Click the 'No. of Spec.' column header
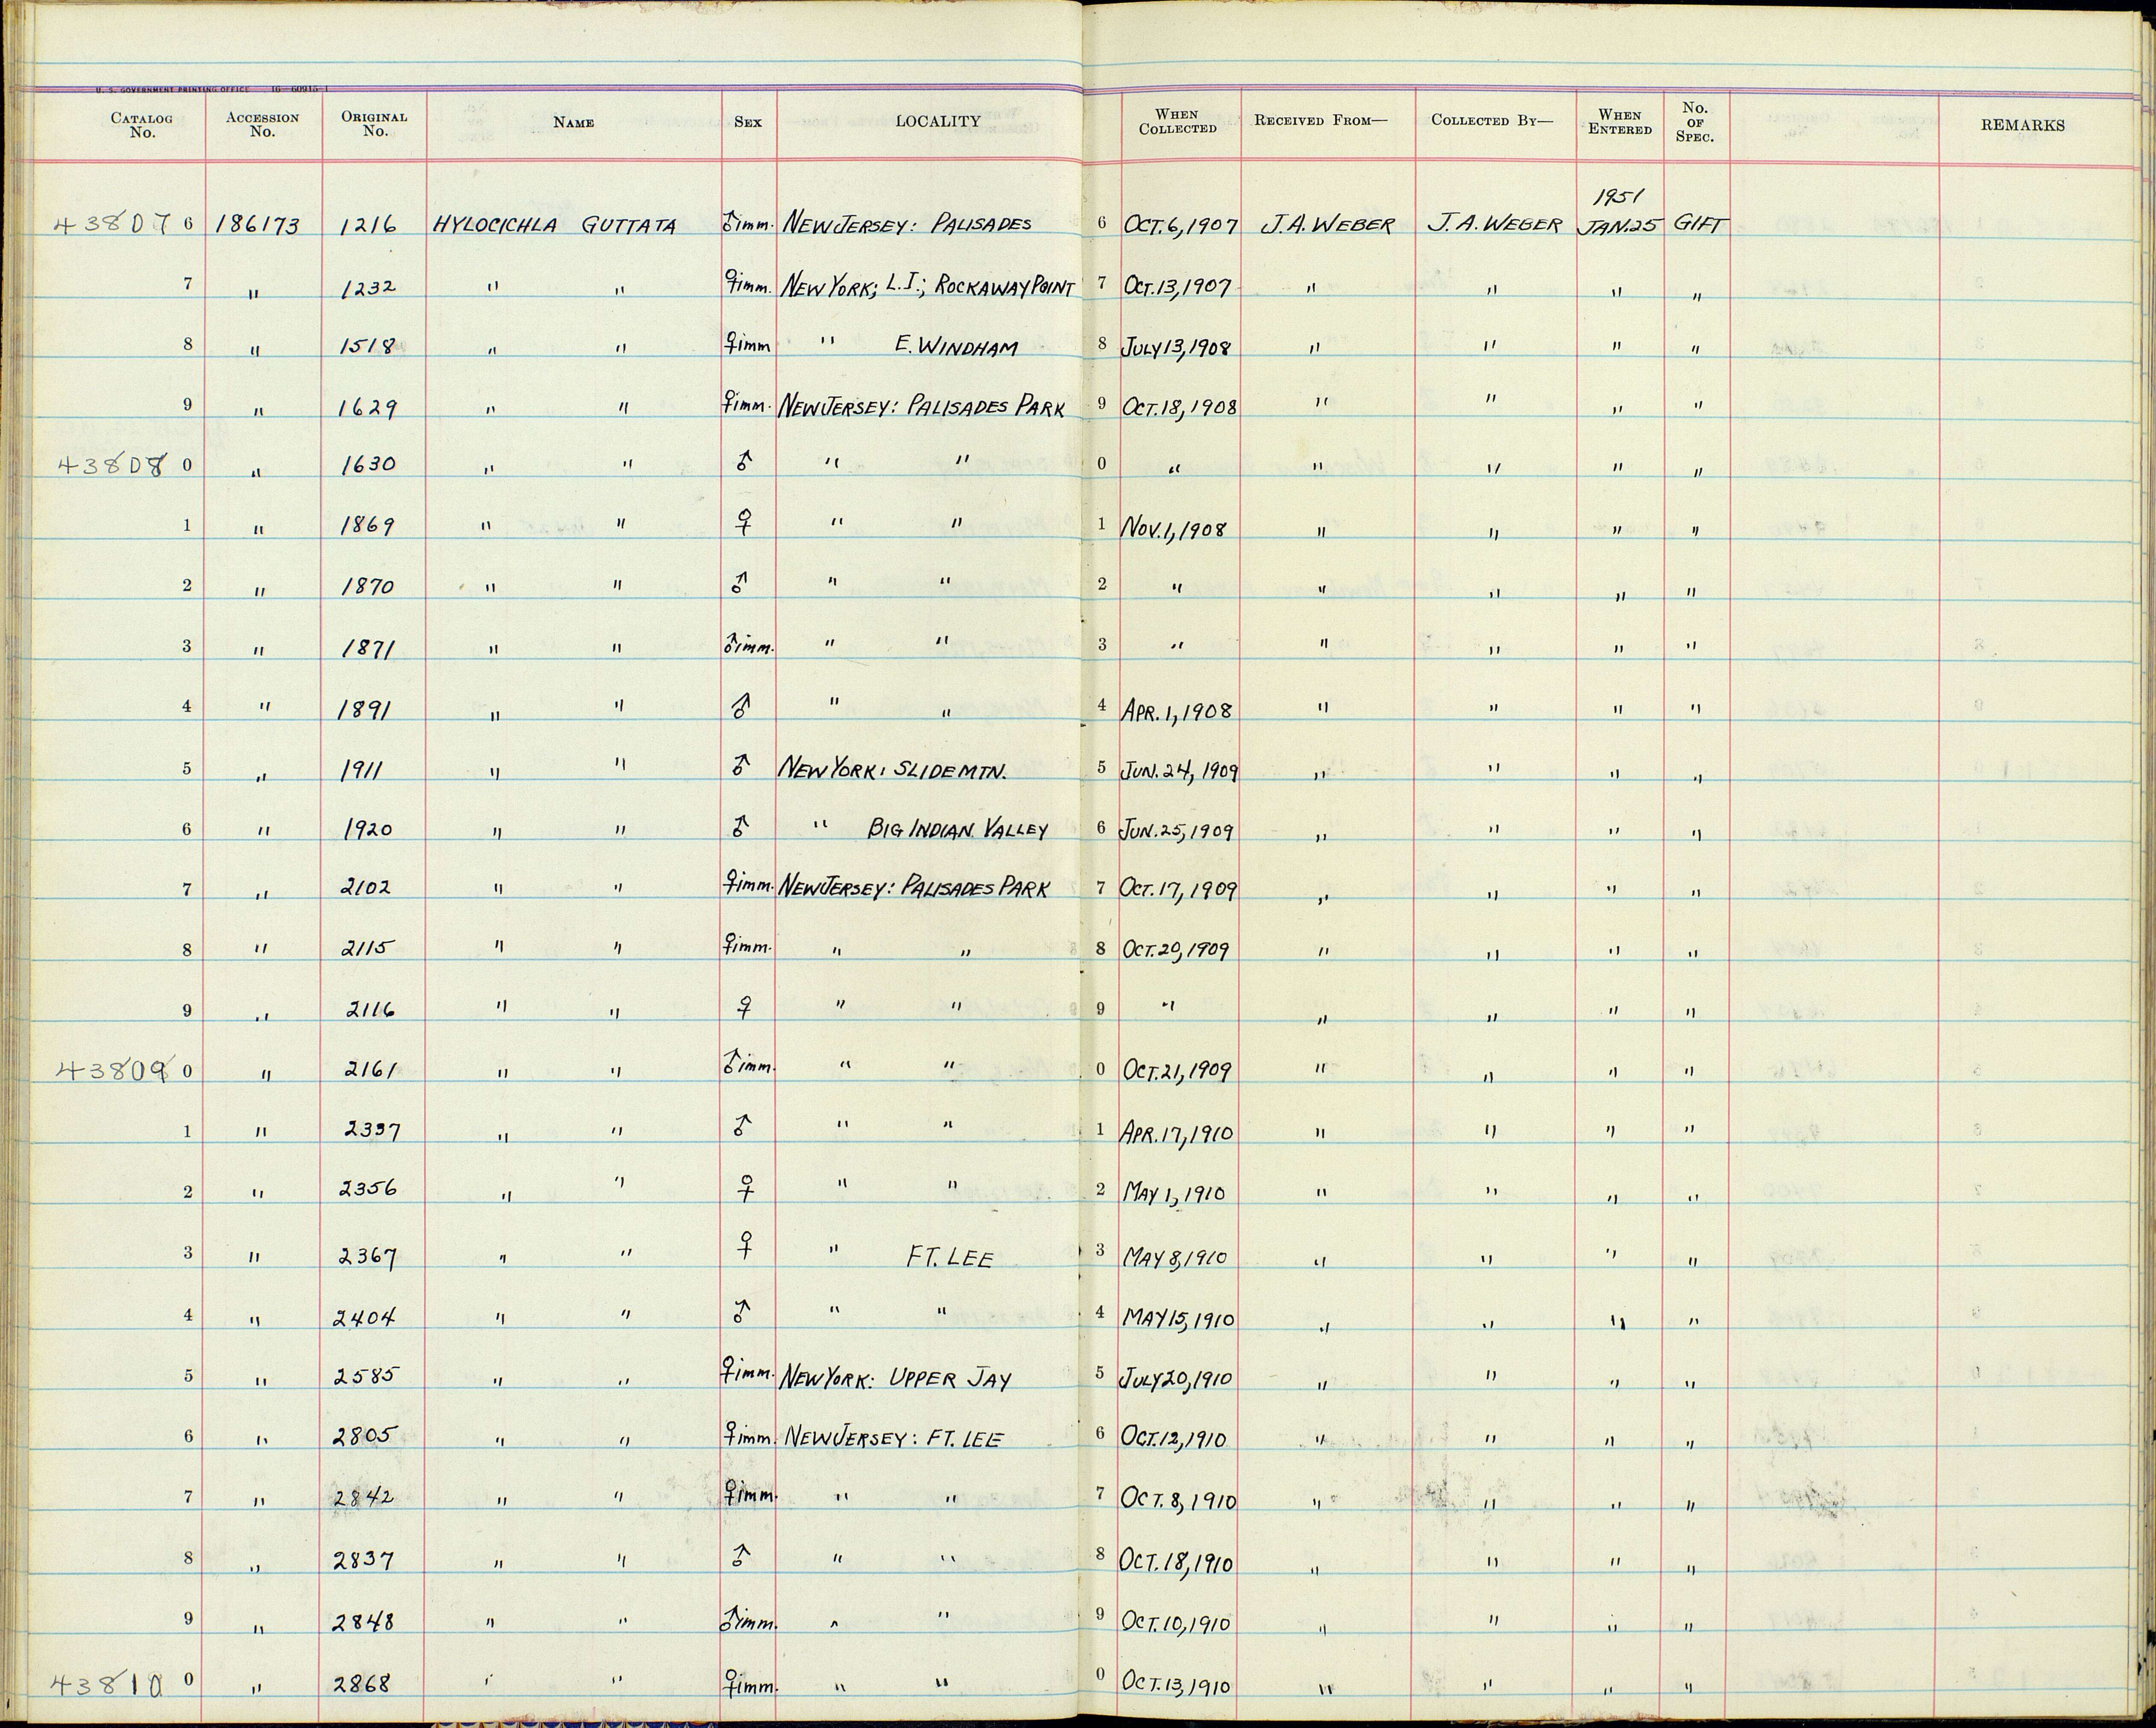Viewport: 2156px width, 1728px height. pos(1695,123)
